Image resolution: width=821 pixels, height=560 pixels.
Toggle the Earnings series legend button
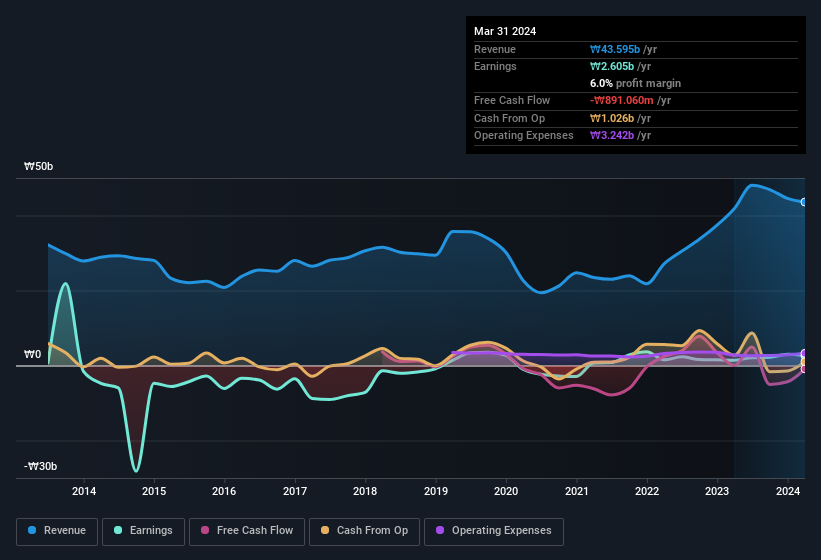tap(143, 531)
